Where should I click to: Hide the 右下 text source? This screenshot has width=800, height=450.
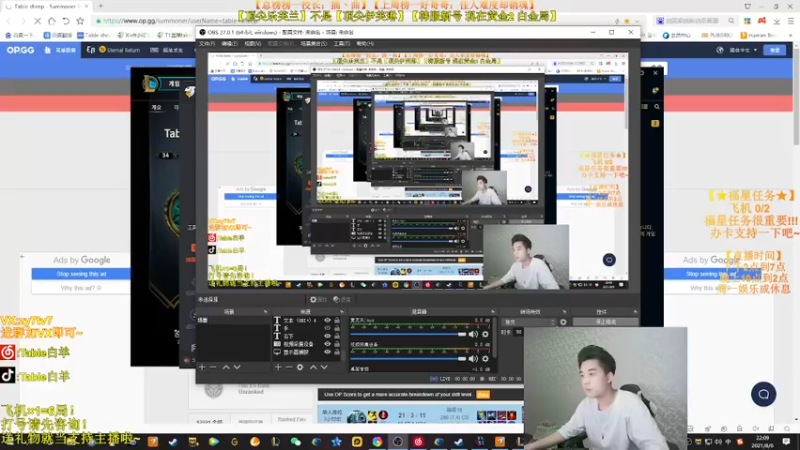[328, 336]
